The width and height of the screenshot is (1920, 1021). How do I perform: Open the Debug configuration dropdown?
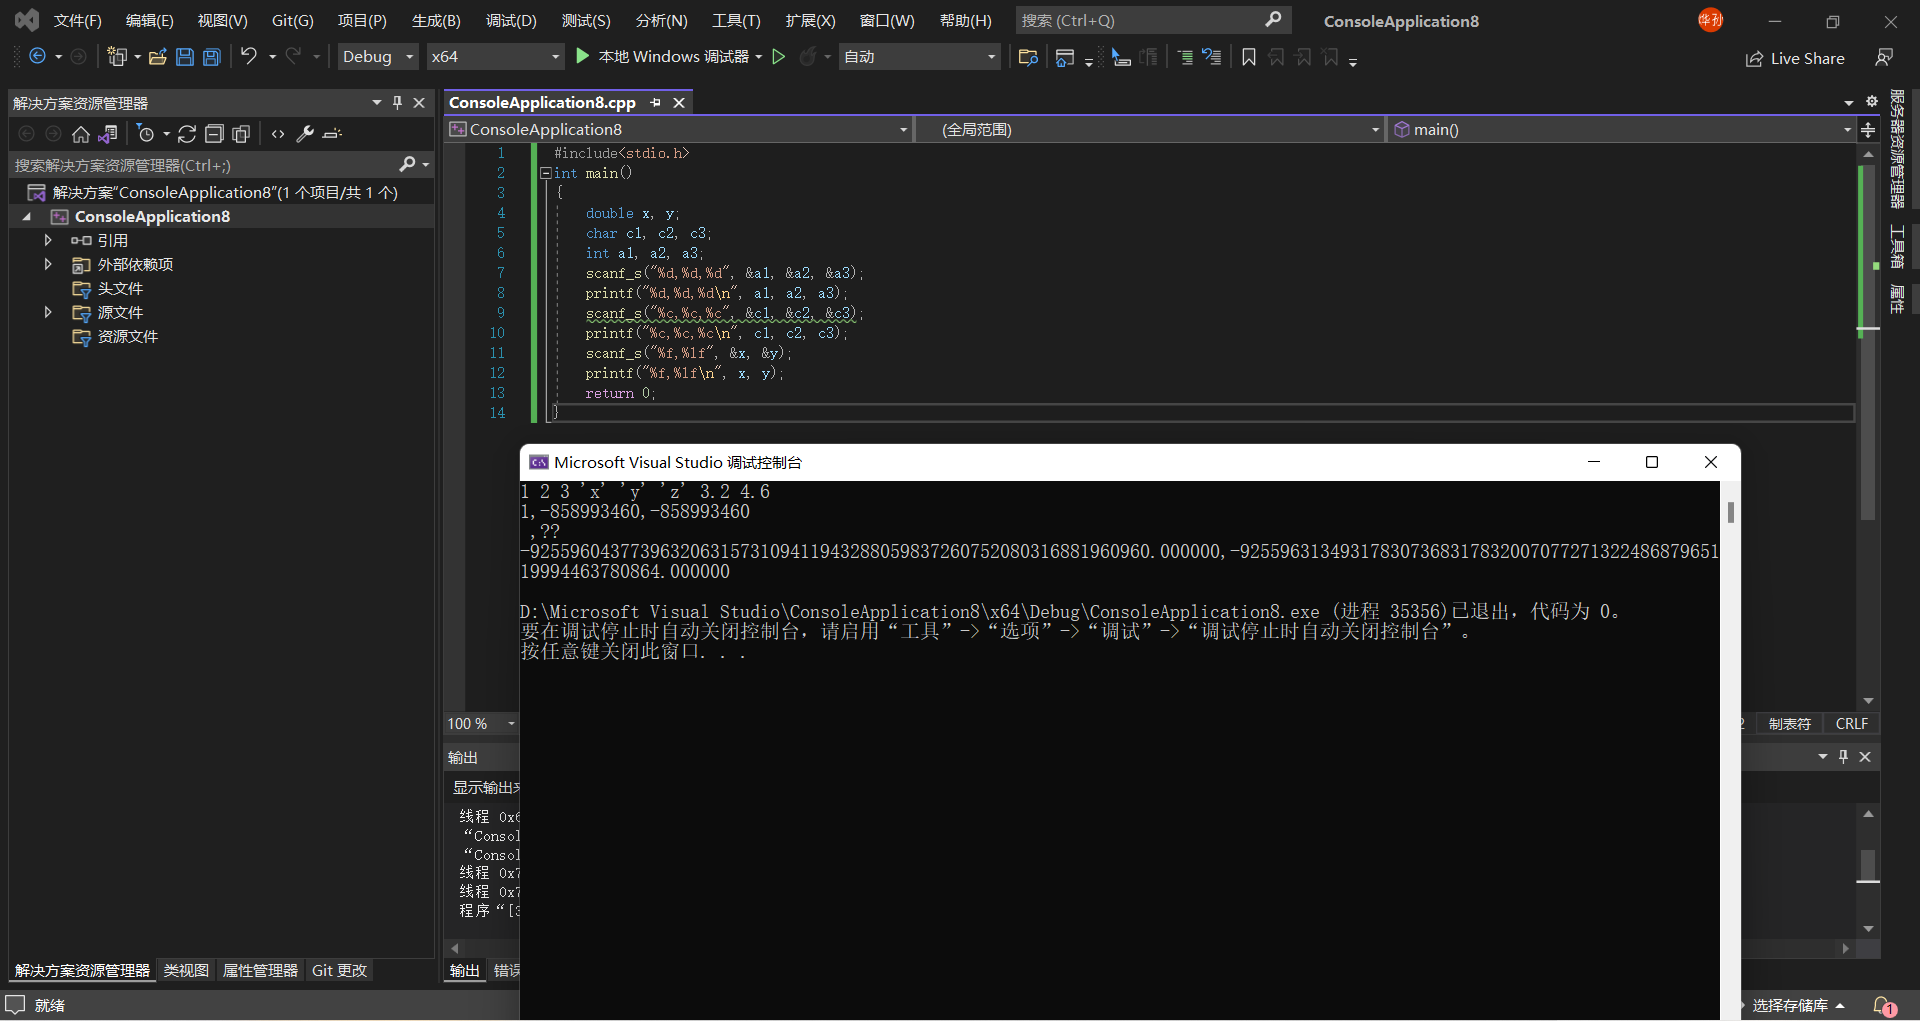pyautogui.click(x=378, y=57)
